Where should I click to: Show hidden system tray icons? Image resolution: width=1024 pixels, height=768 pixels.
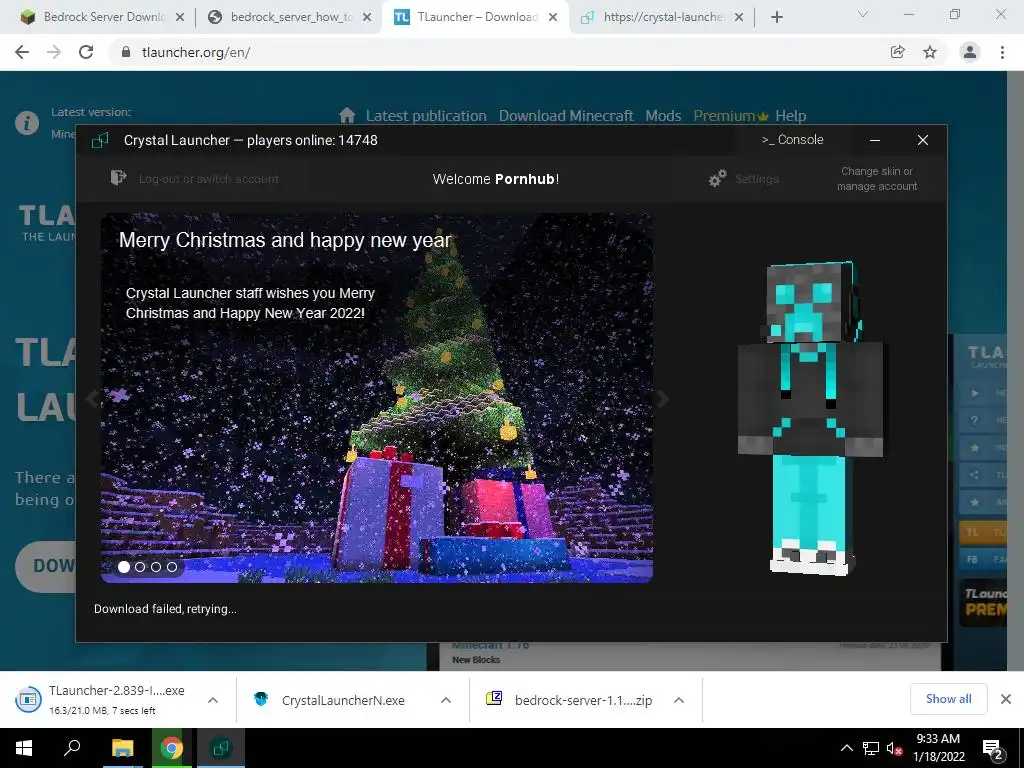click(x=846, y=748)
